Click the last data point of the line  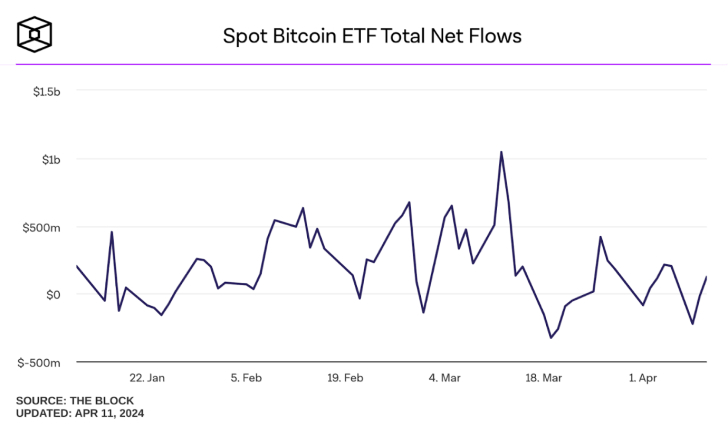tap(706, 277)
